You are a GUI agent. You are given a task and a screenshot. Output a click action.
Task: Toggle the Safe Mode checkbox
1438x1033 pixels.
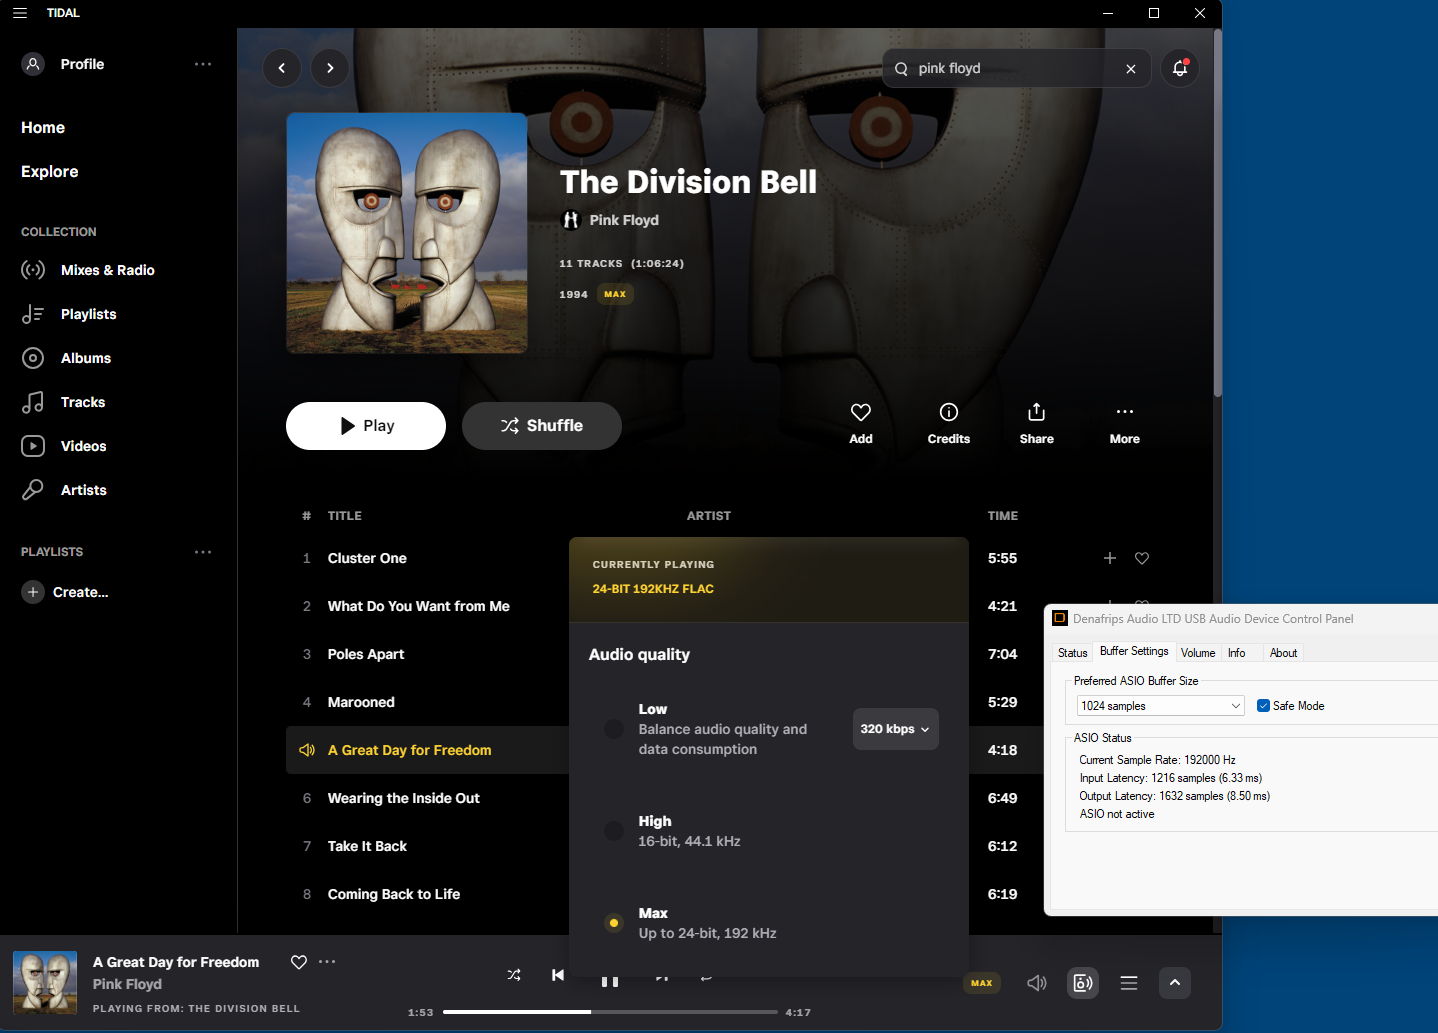[1263, 706]
